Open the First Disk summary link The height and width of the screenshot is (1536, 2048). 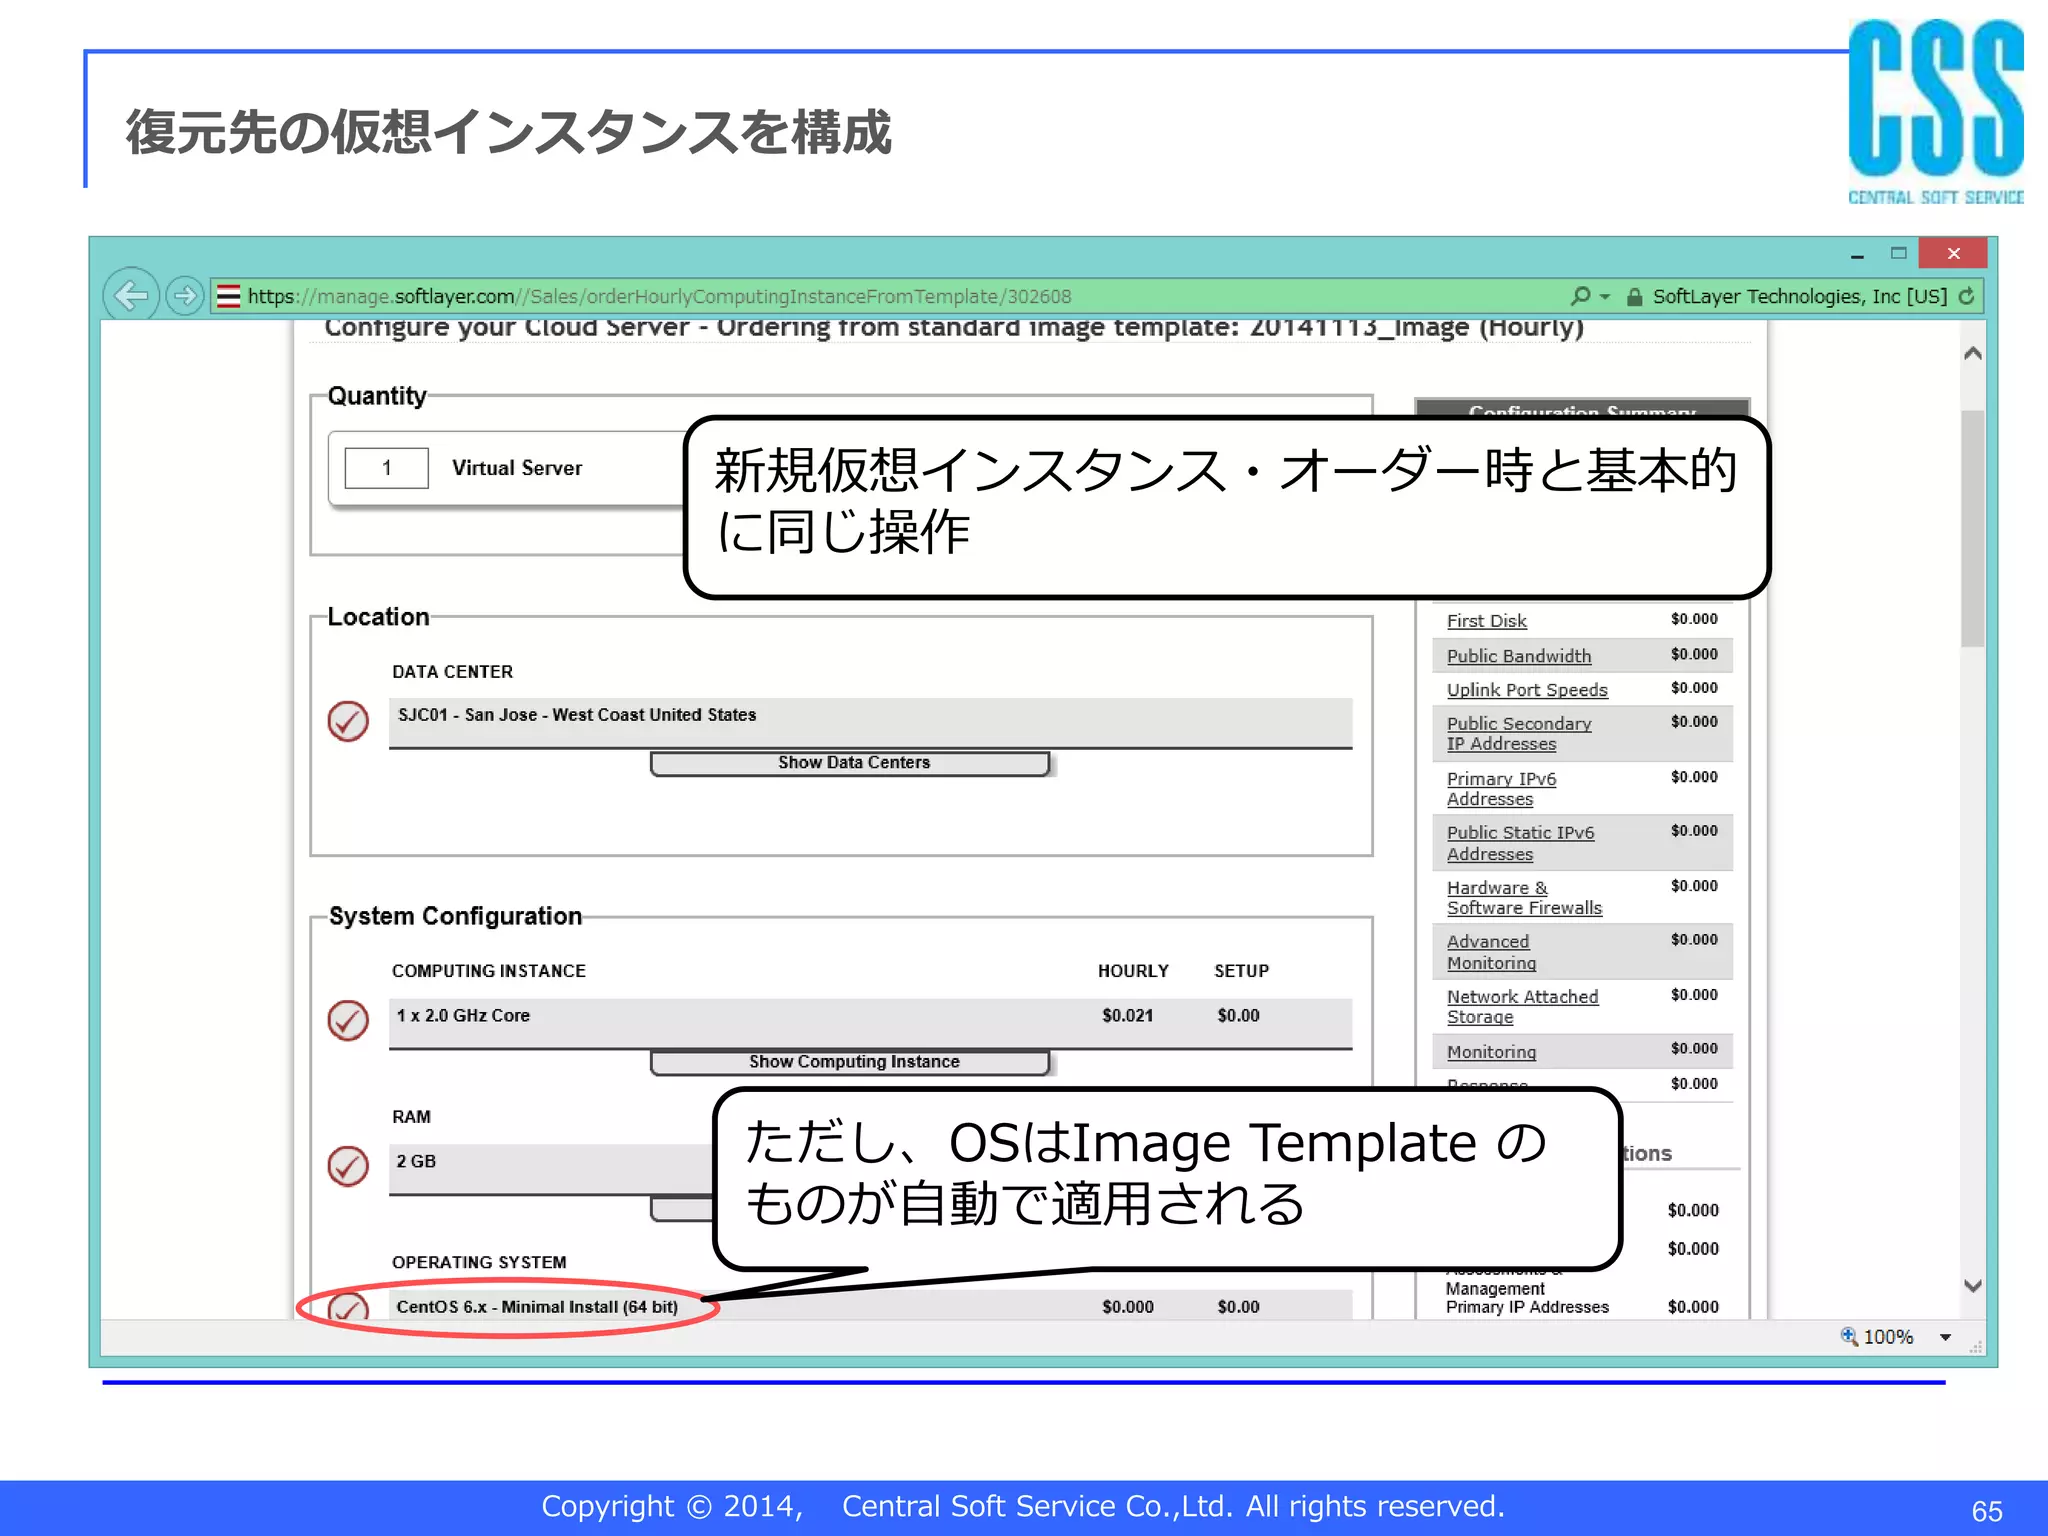coord(1487,621)
